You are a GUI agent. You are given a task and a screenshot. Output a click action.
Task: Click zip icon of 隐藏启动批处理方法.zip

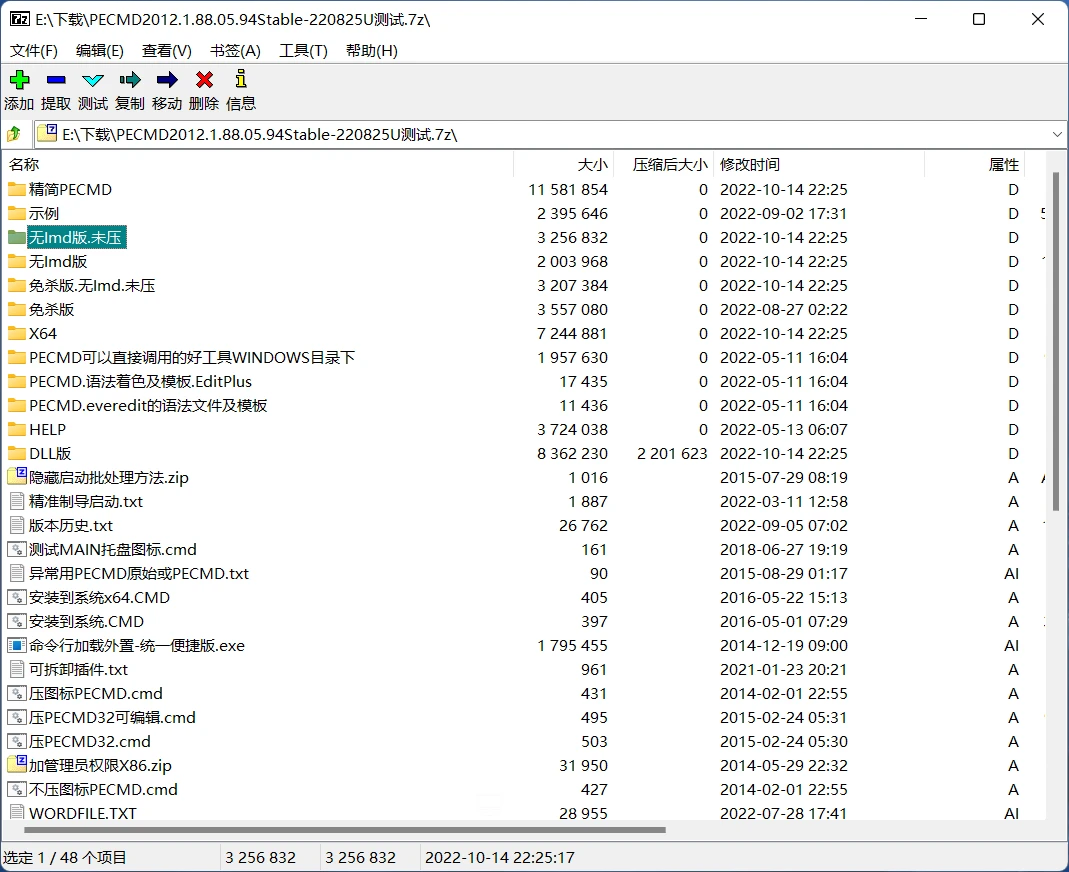(16, 476)
